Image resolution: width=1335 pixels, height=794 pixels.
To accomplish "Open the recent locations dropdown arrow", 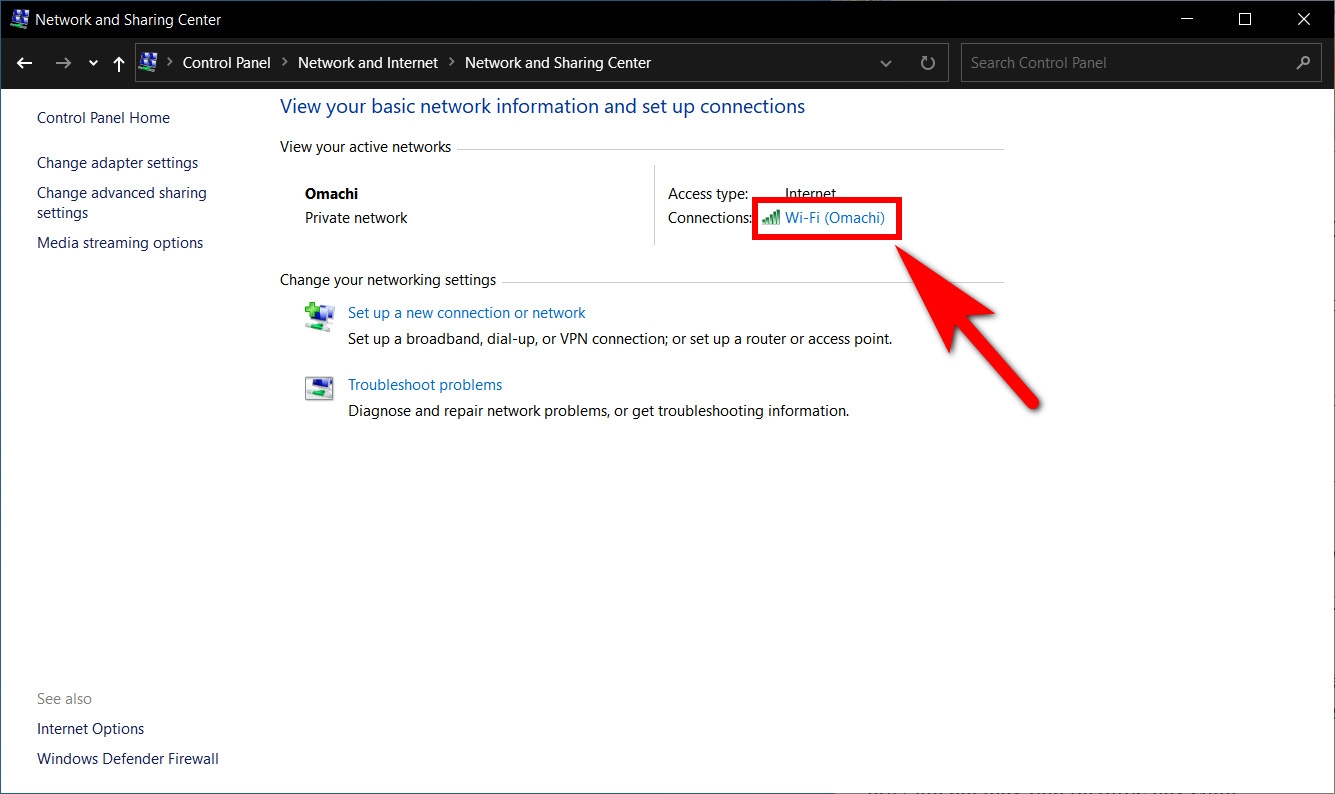I will (x=93, y=63).
